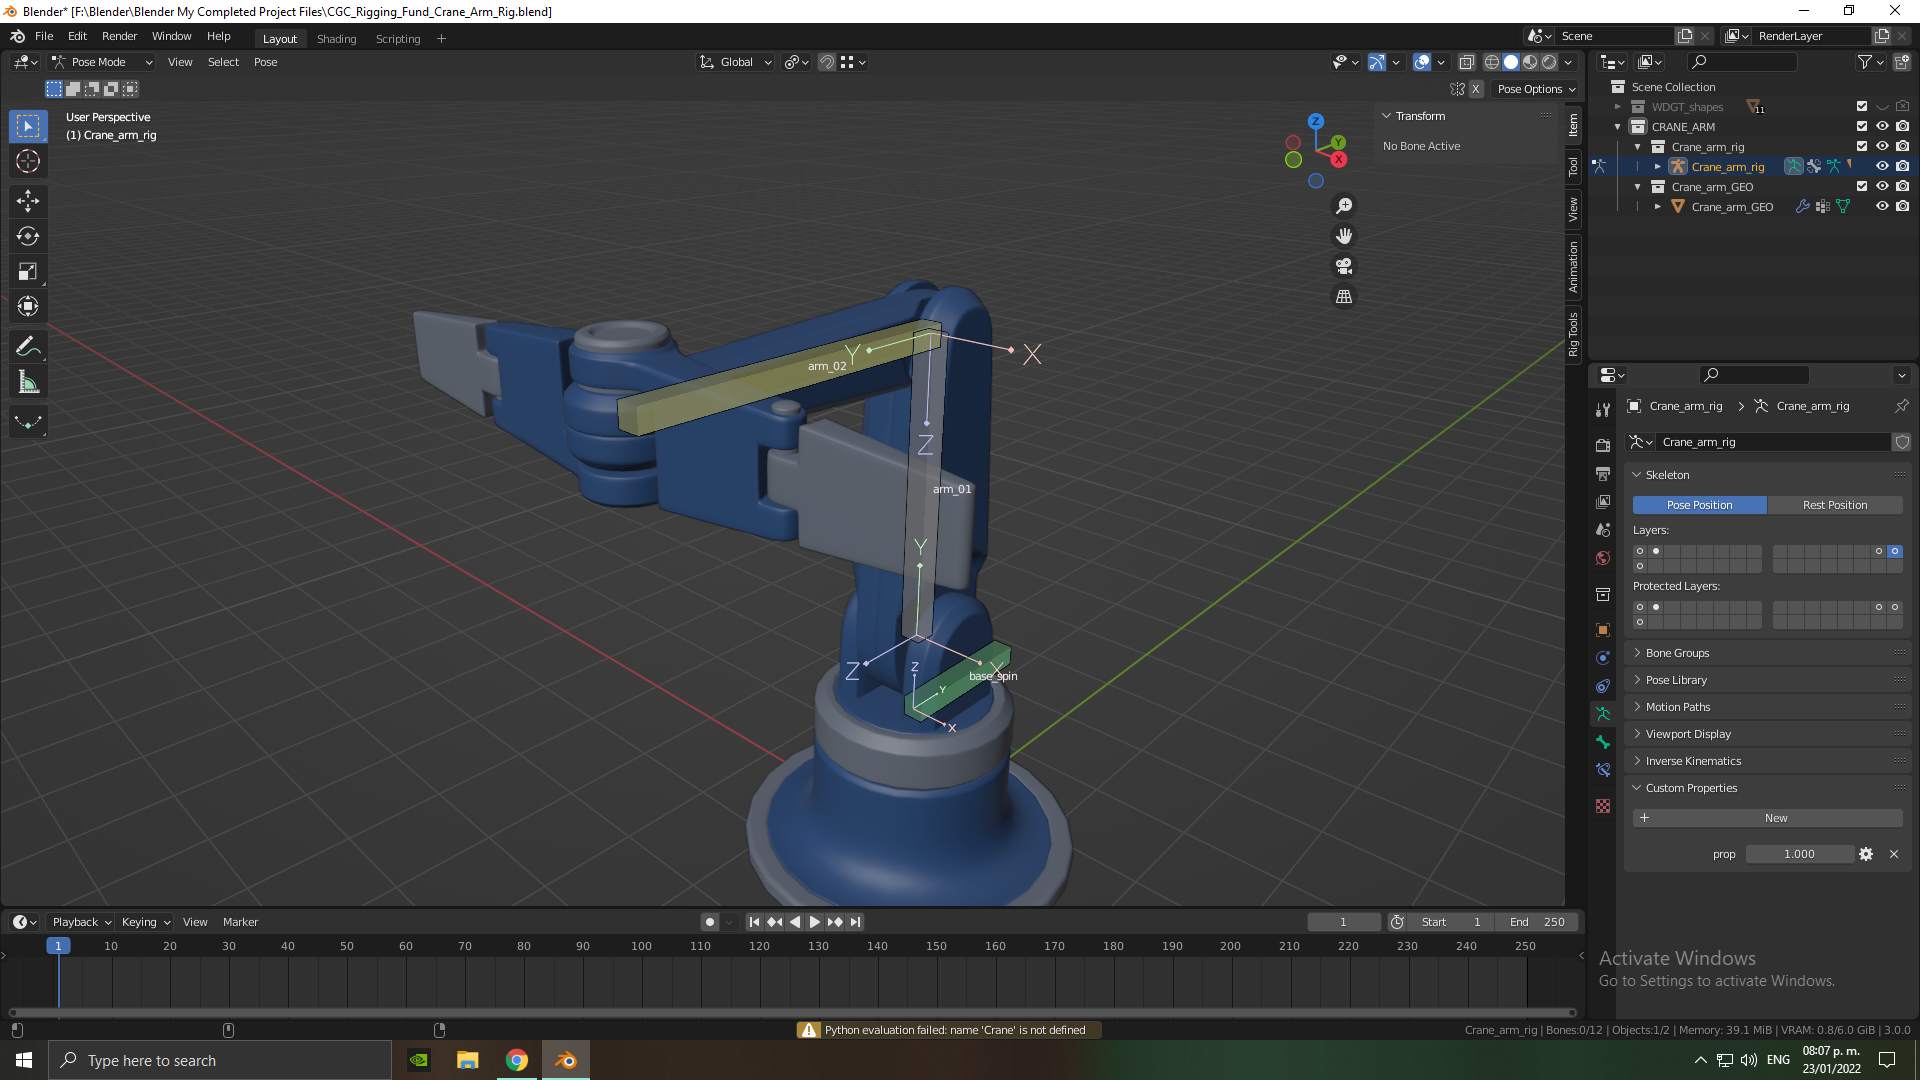Select the Move tool in toolbar

tap(28, 200)
